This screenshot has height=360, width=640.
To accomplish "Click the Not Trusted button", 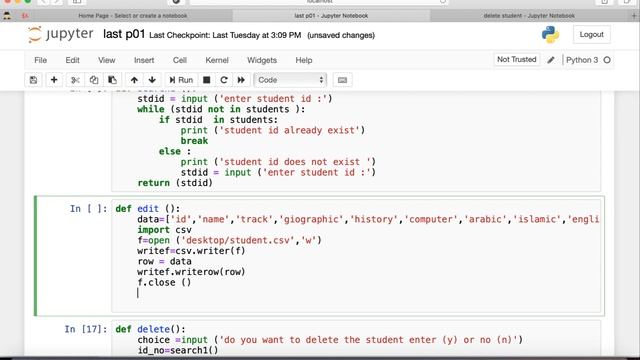I will (x=516, y=60).
